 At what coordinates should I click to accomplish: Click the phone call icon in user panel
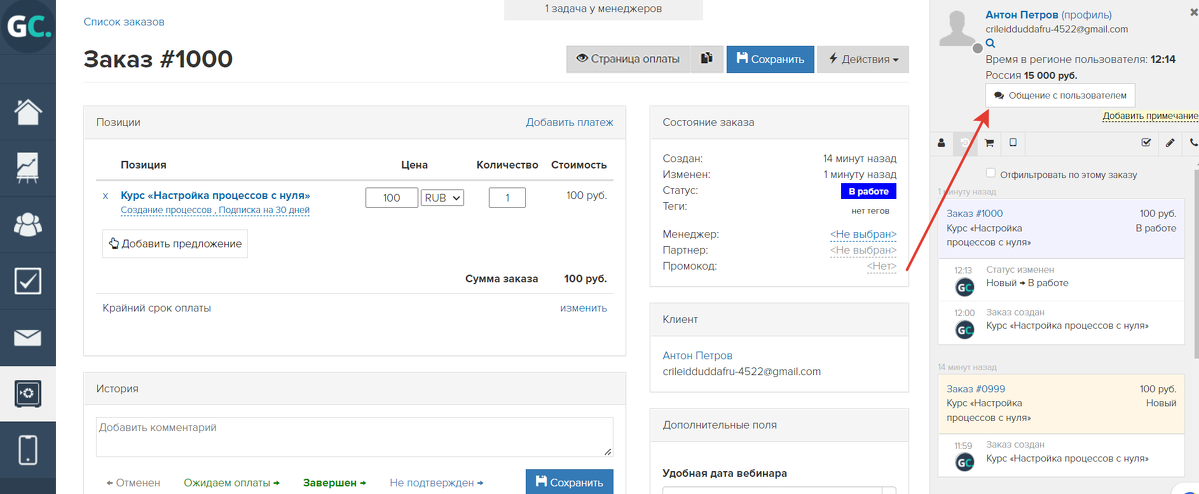pyautogui.click(x=1192, y=142)
